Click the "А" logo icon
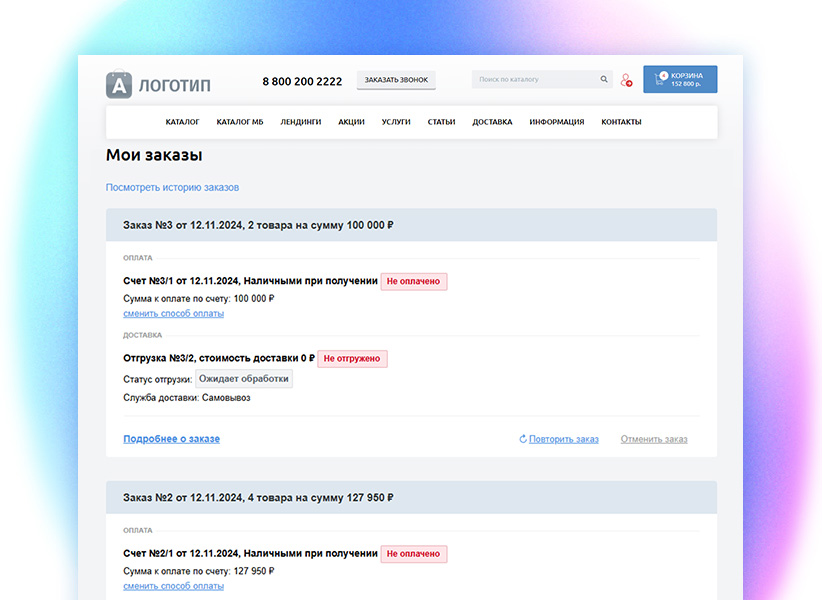The height and width of the screenshot is (600, 822). 119,85
